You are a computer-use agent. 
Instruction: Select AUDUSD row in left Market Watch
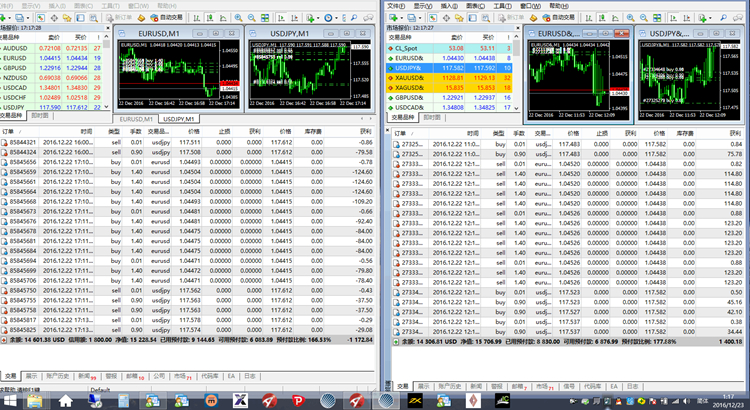coord(52,48)
